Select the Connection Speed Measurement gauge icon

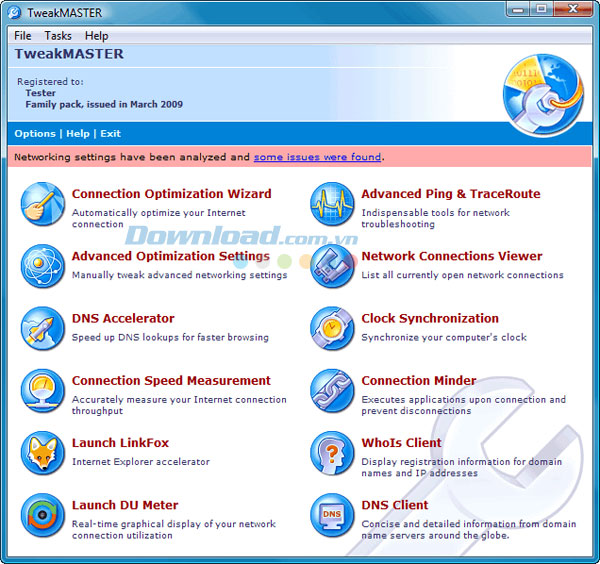42,390
